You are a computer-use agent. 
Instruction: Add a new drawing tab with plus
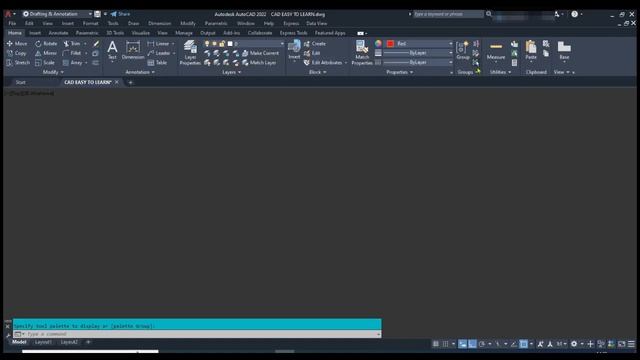pyautogui.click(x=131, y=82)
